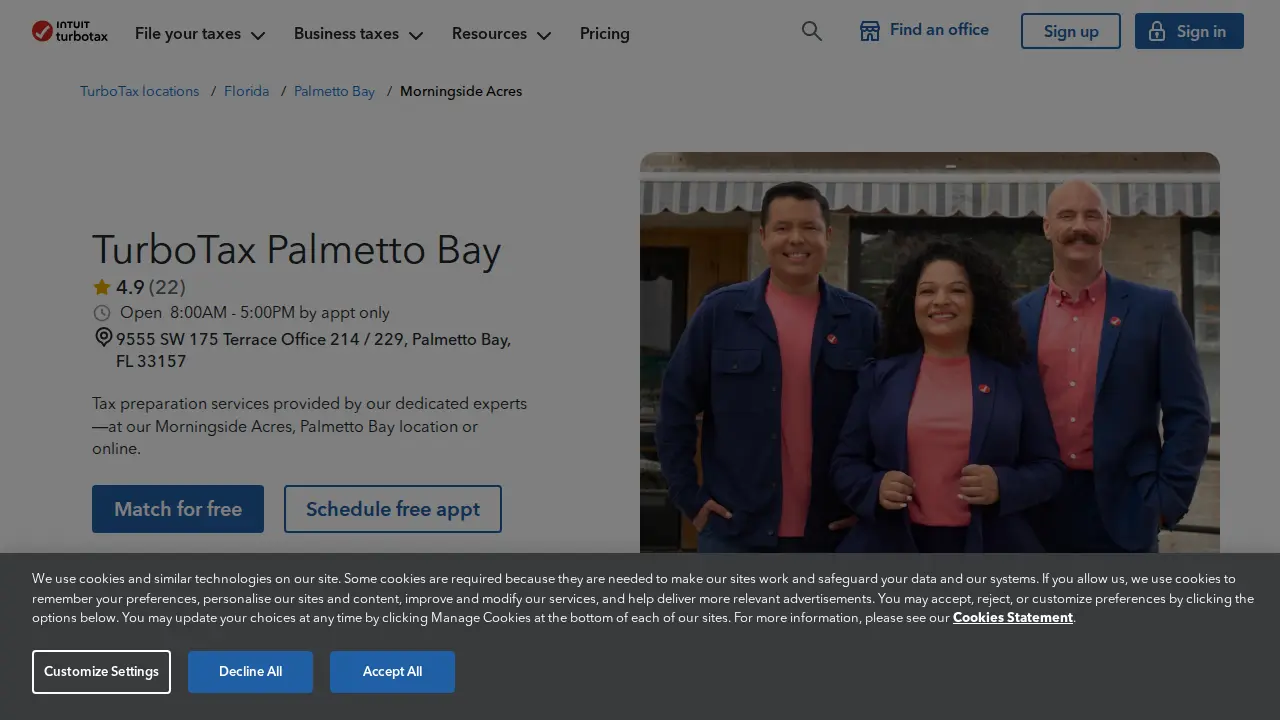Click the opening hours text

255,313
